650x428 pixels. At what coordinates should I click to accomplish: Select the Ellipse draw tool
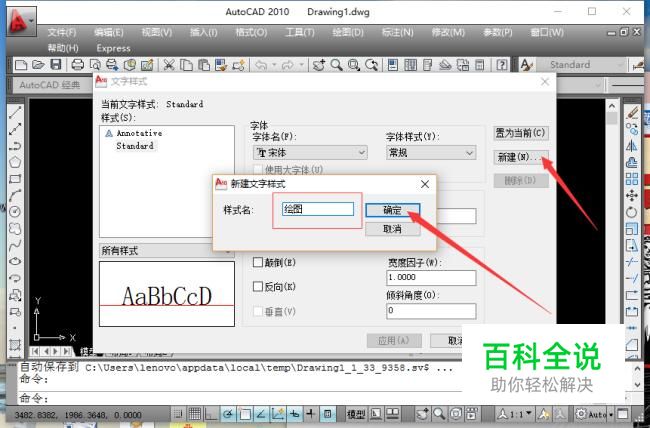[x=15, y=261]
